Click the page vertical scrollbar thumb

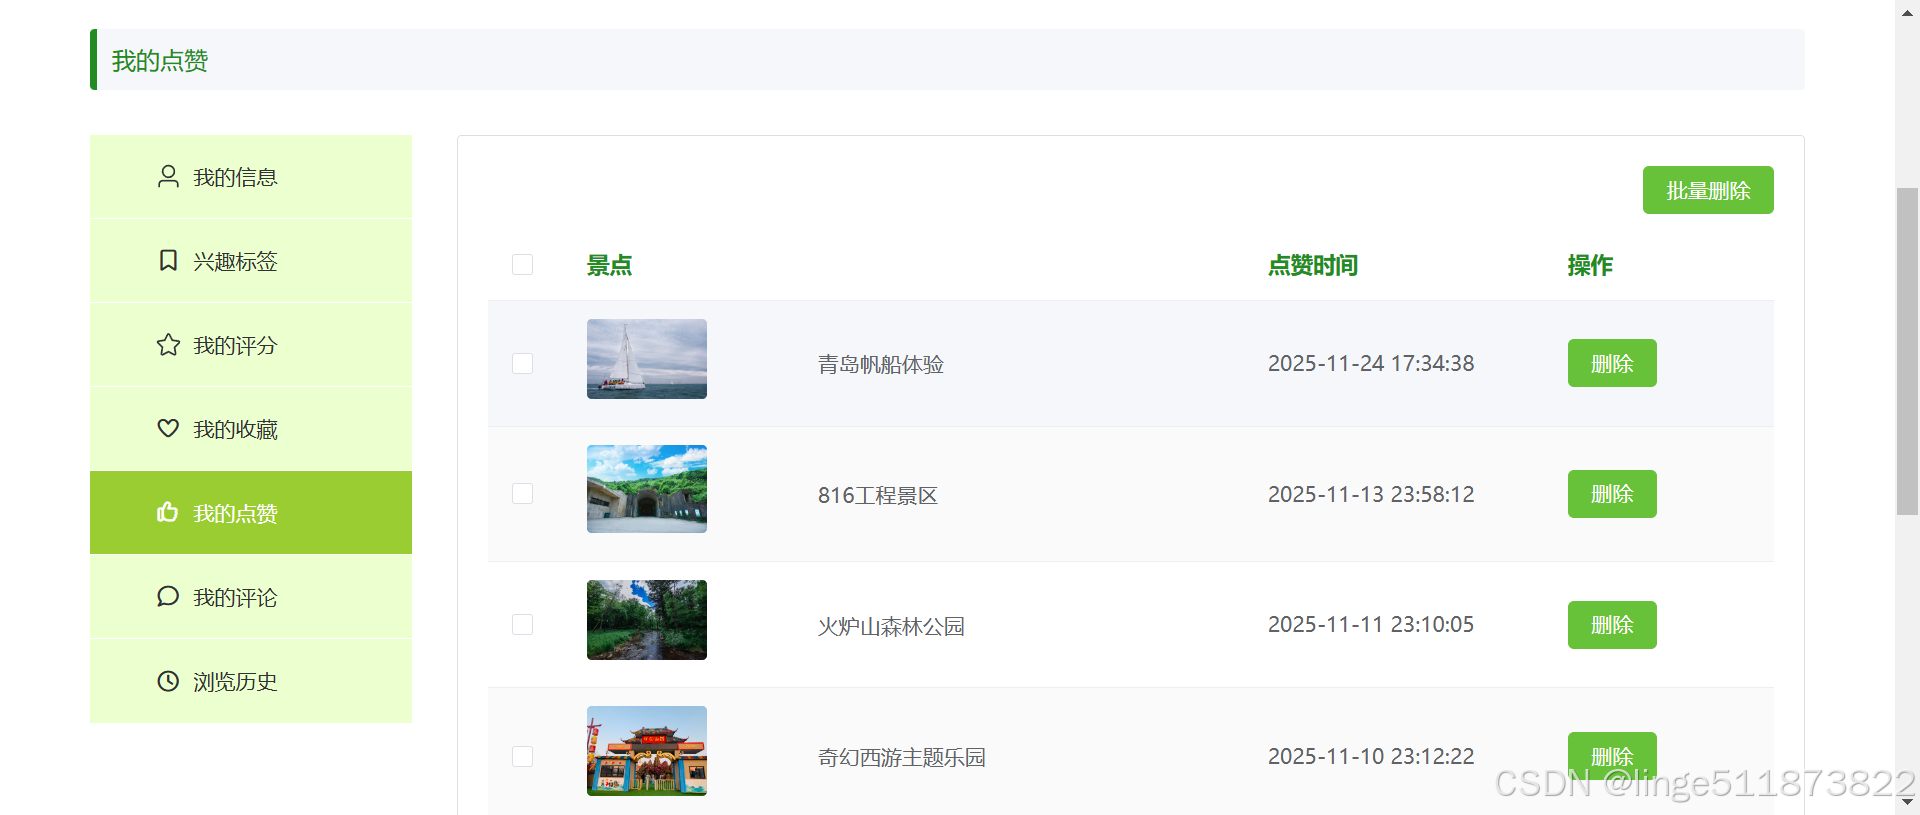tap(1908, 351)
